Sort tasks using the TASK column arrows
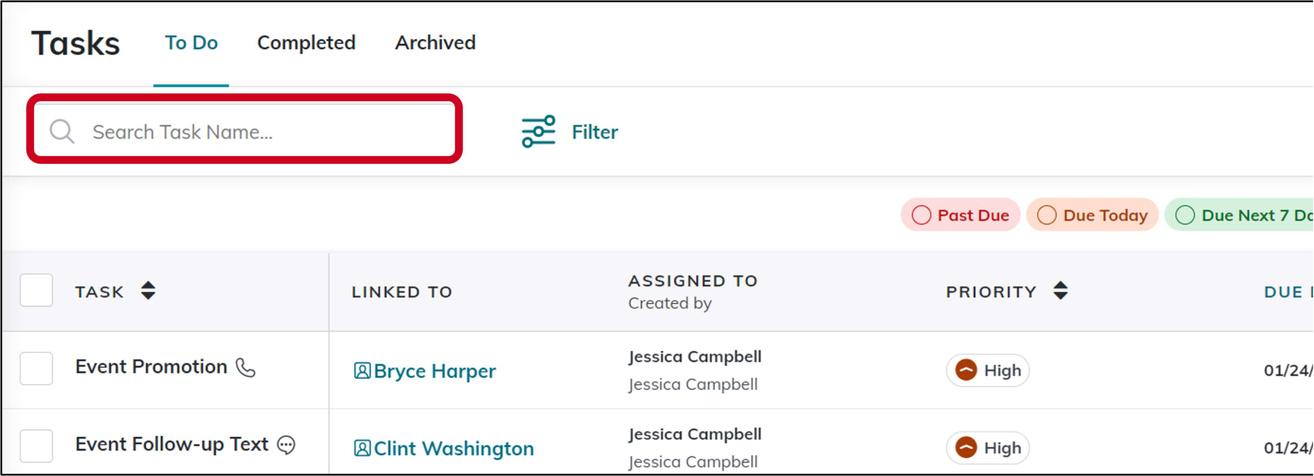Screen dimensions: 1314x476 [x=148, y=291]
